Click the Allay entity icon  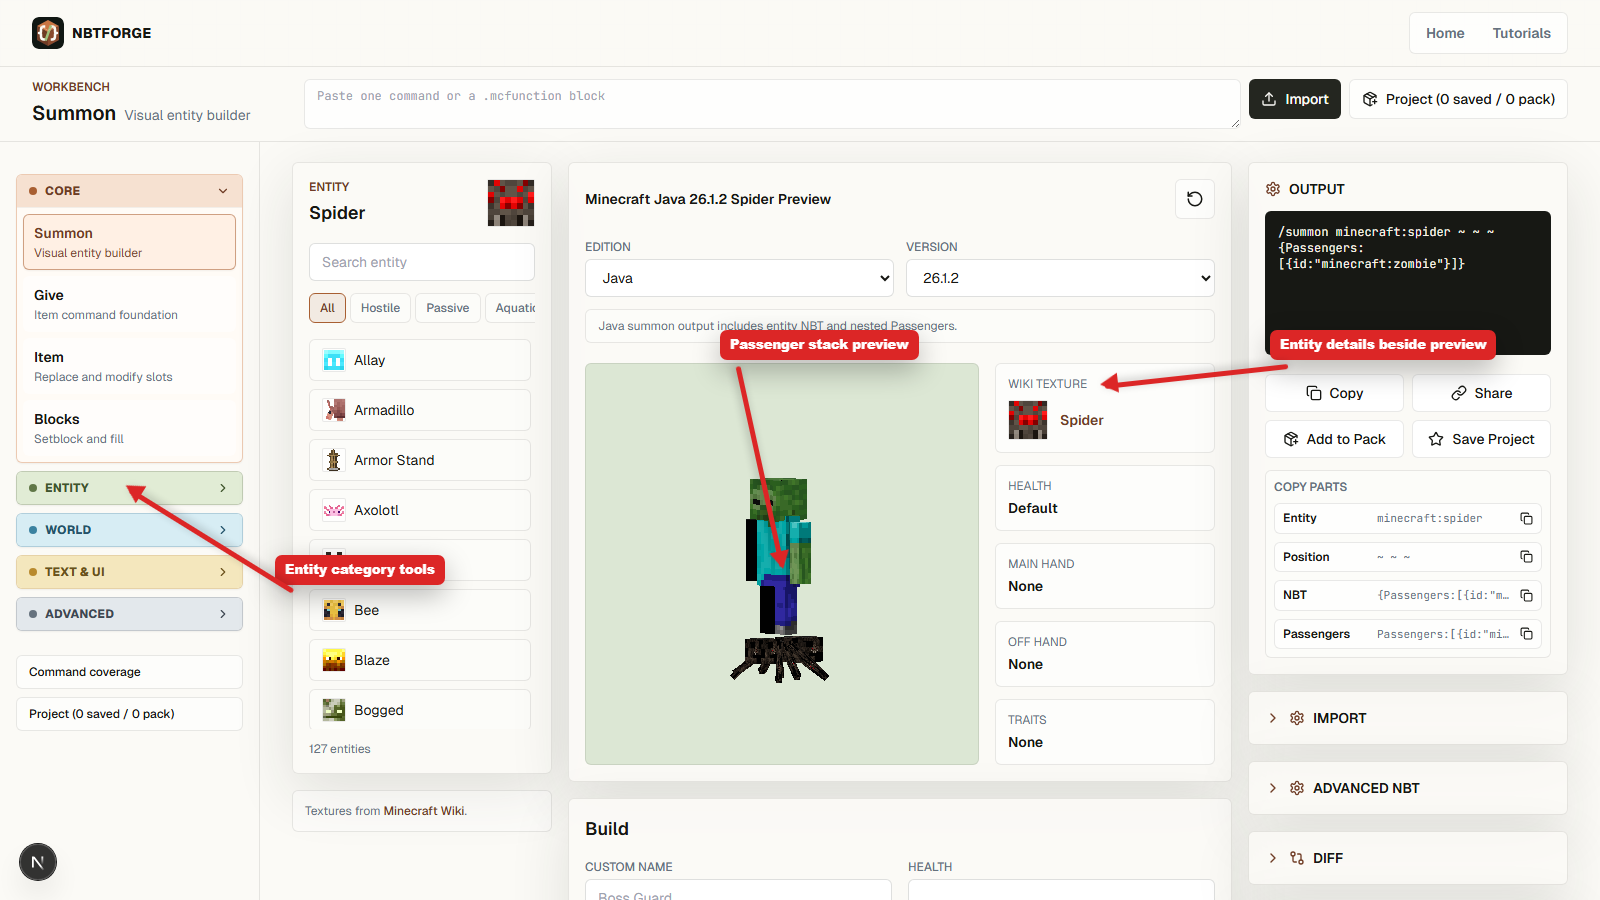(334, 360)
